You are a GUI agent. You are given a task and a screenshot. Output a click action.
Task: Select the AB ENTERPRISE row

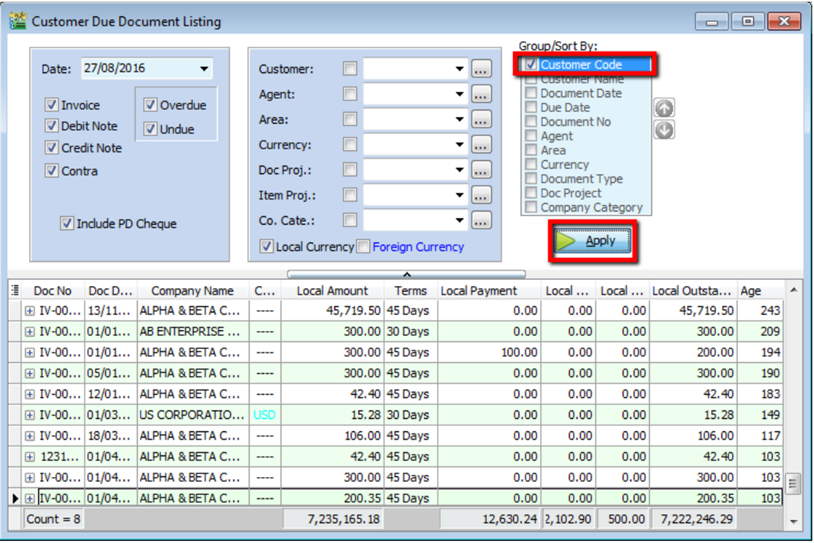[x=190, y=332]
